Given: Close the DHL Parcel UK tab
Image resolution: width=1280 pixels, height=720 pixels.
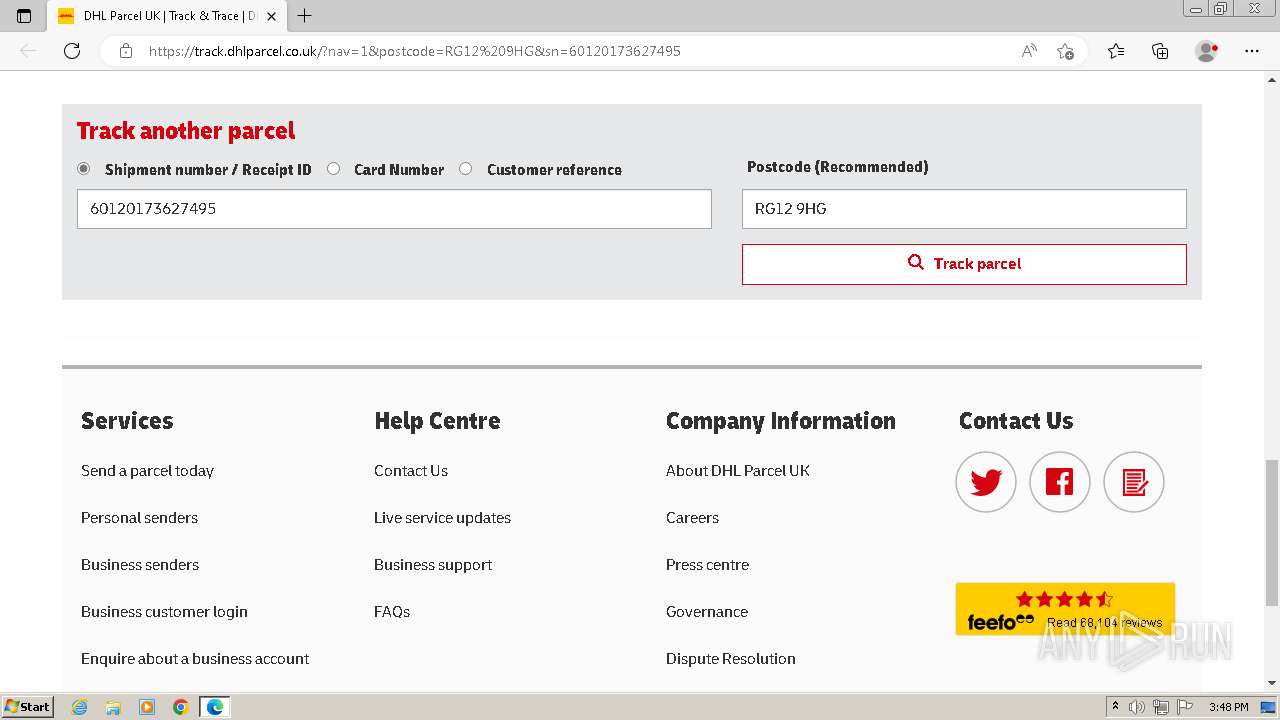Looking at the screenshot, I should coord(271,16).
